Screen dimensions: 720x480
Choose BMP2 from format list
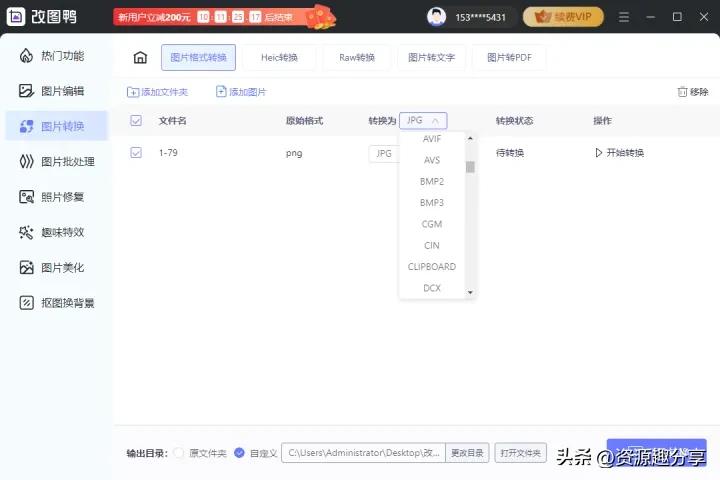(432, 181)
